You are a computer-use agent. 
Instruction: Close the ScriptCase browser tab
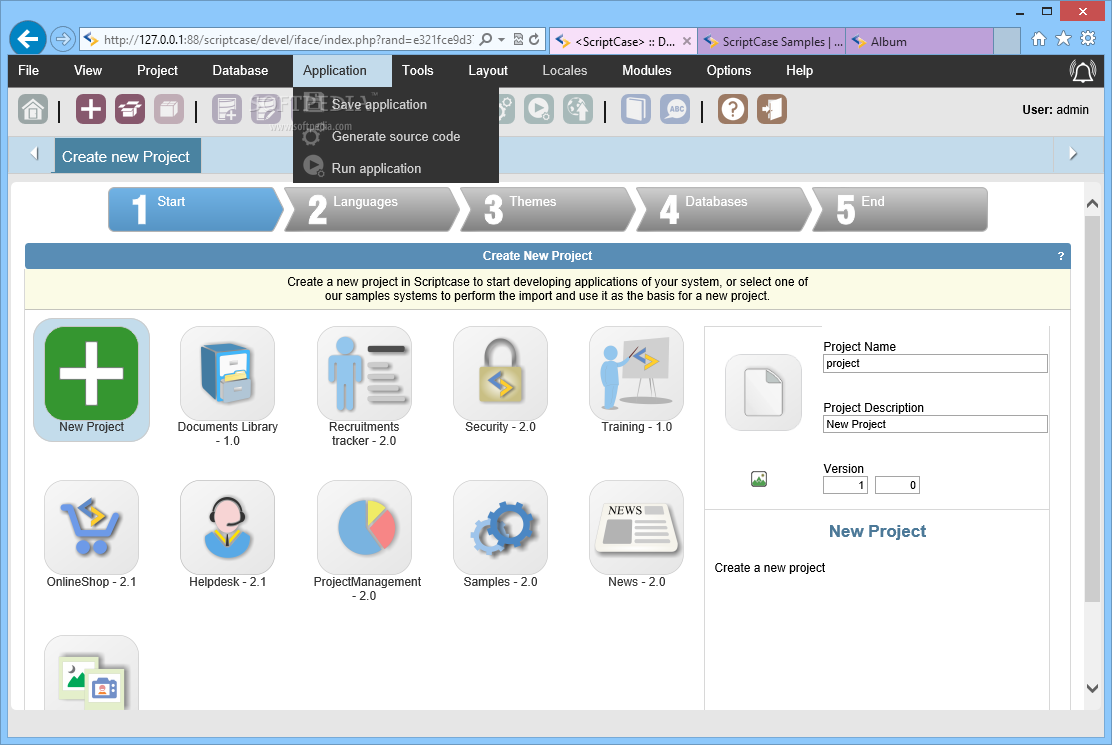(x=686, y=42)
